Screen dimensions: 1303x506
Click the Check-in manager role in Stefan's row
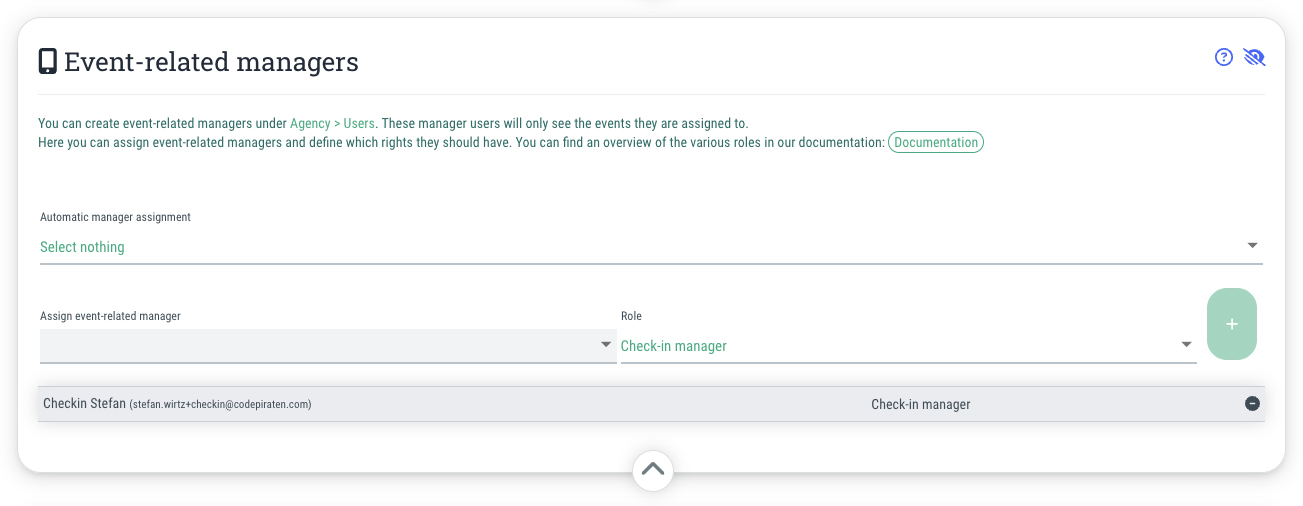920,405
